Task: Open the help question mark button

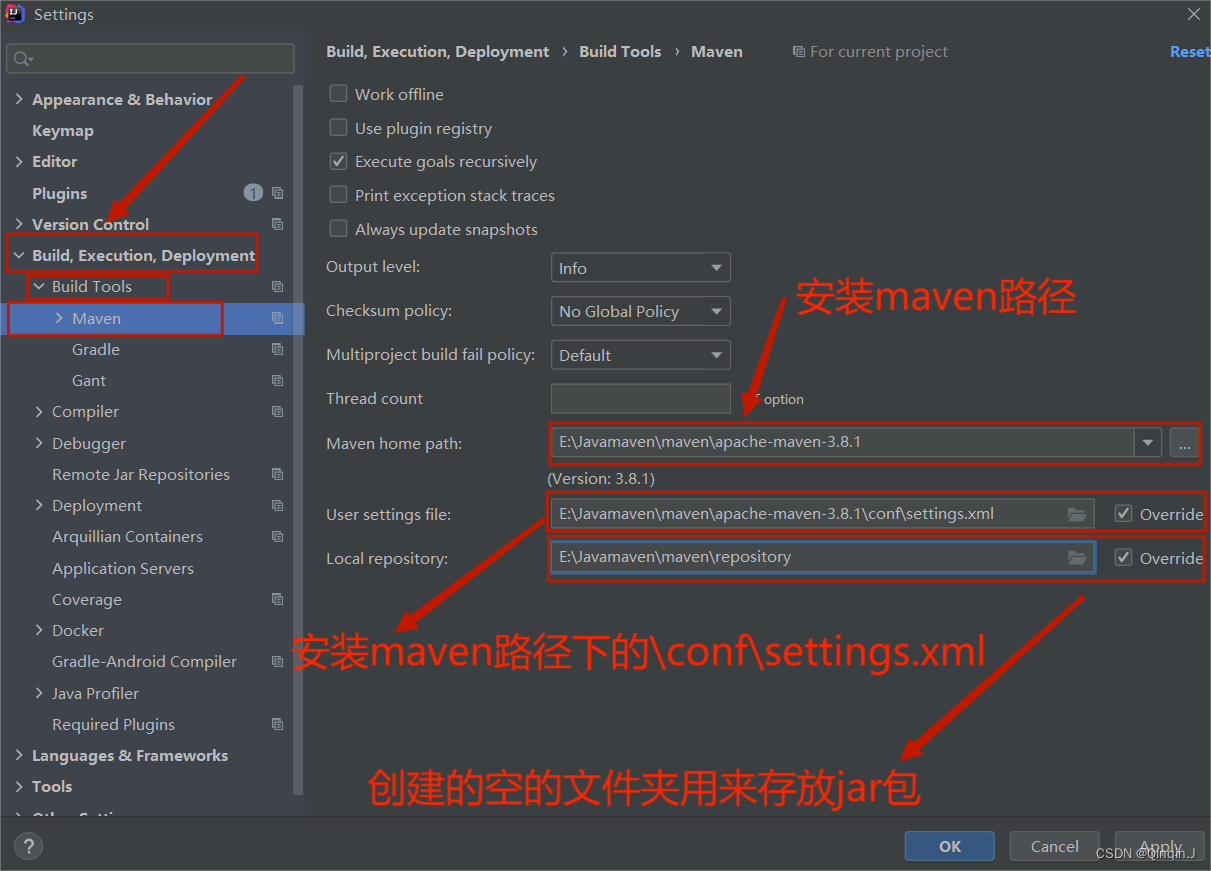Action: click(x=29, y=846)
